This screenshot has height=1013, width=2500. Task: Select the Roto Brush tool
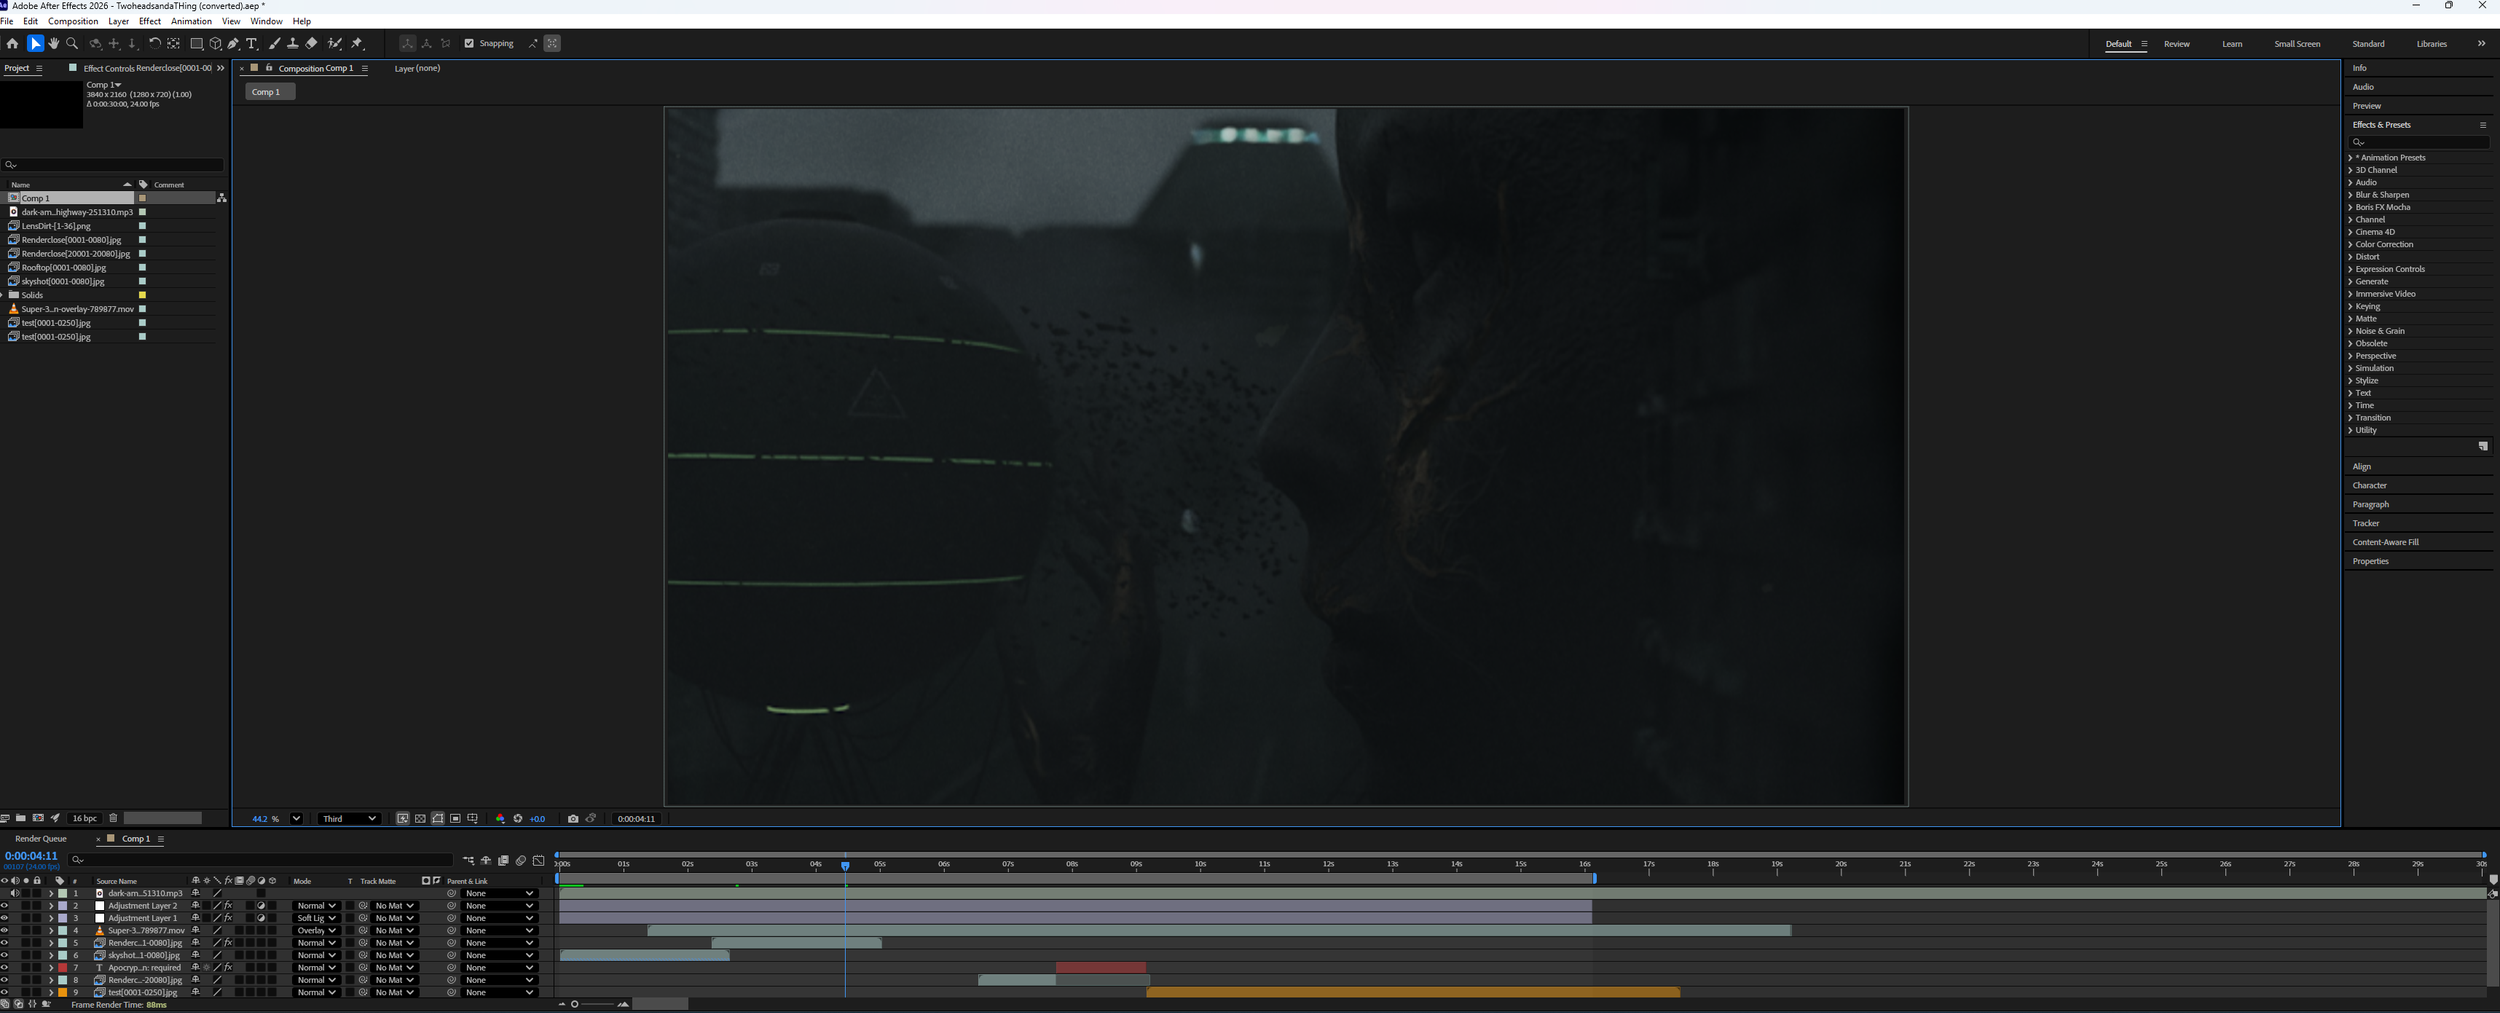(335, 43)
